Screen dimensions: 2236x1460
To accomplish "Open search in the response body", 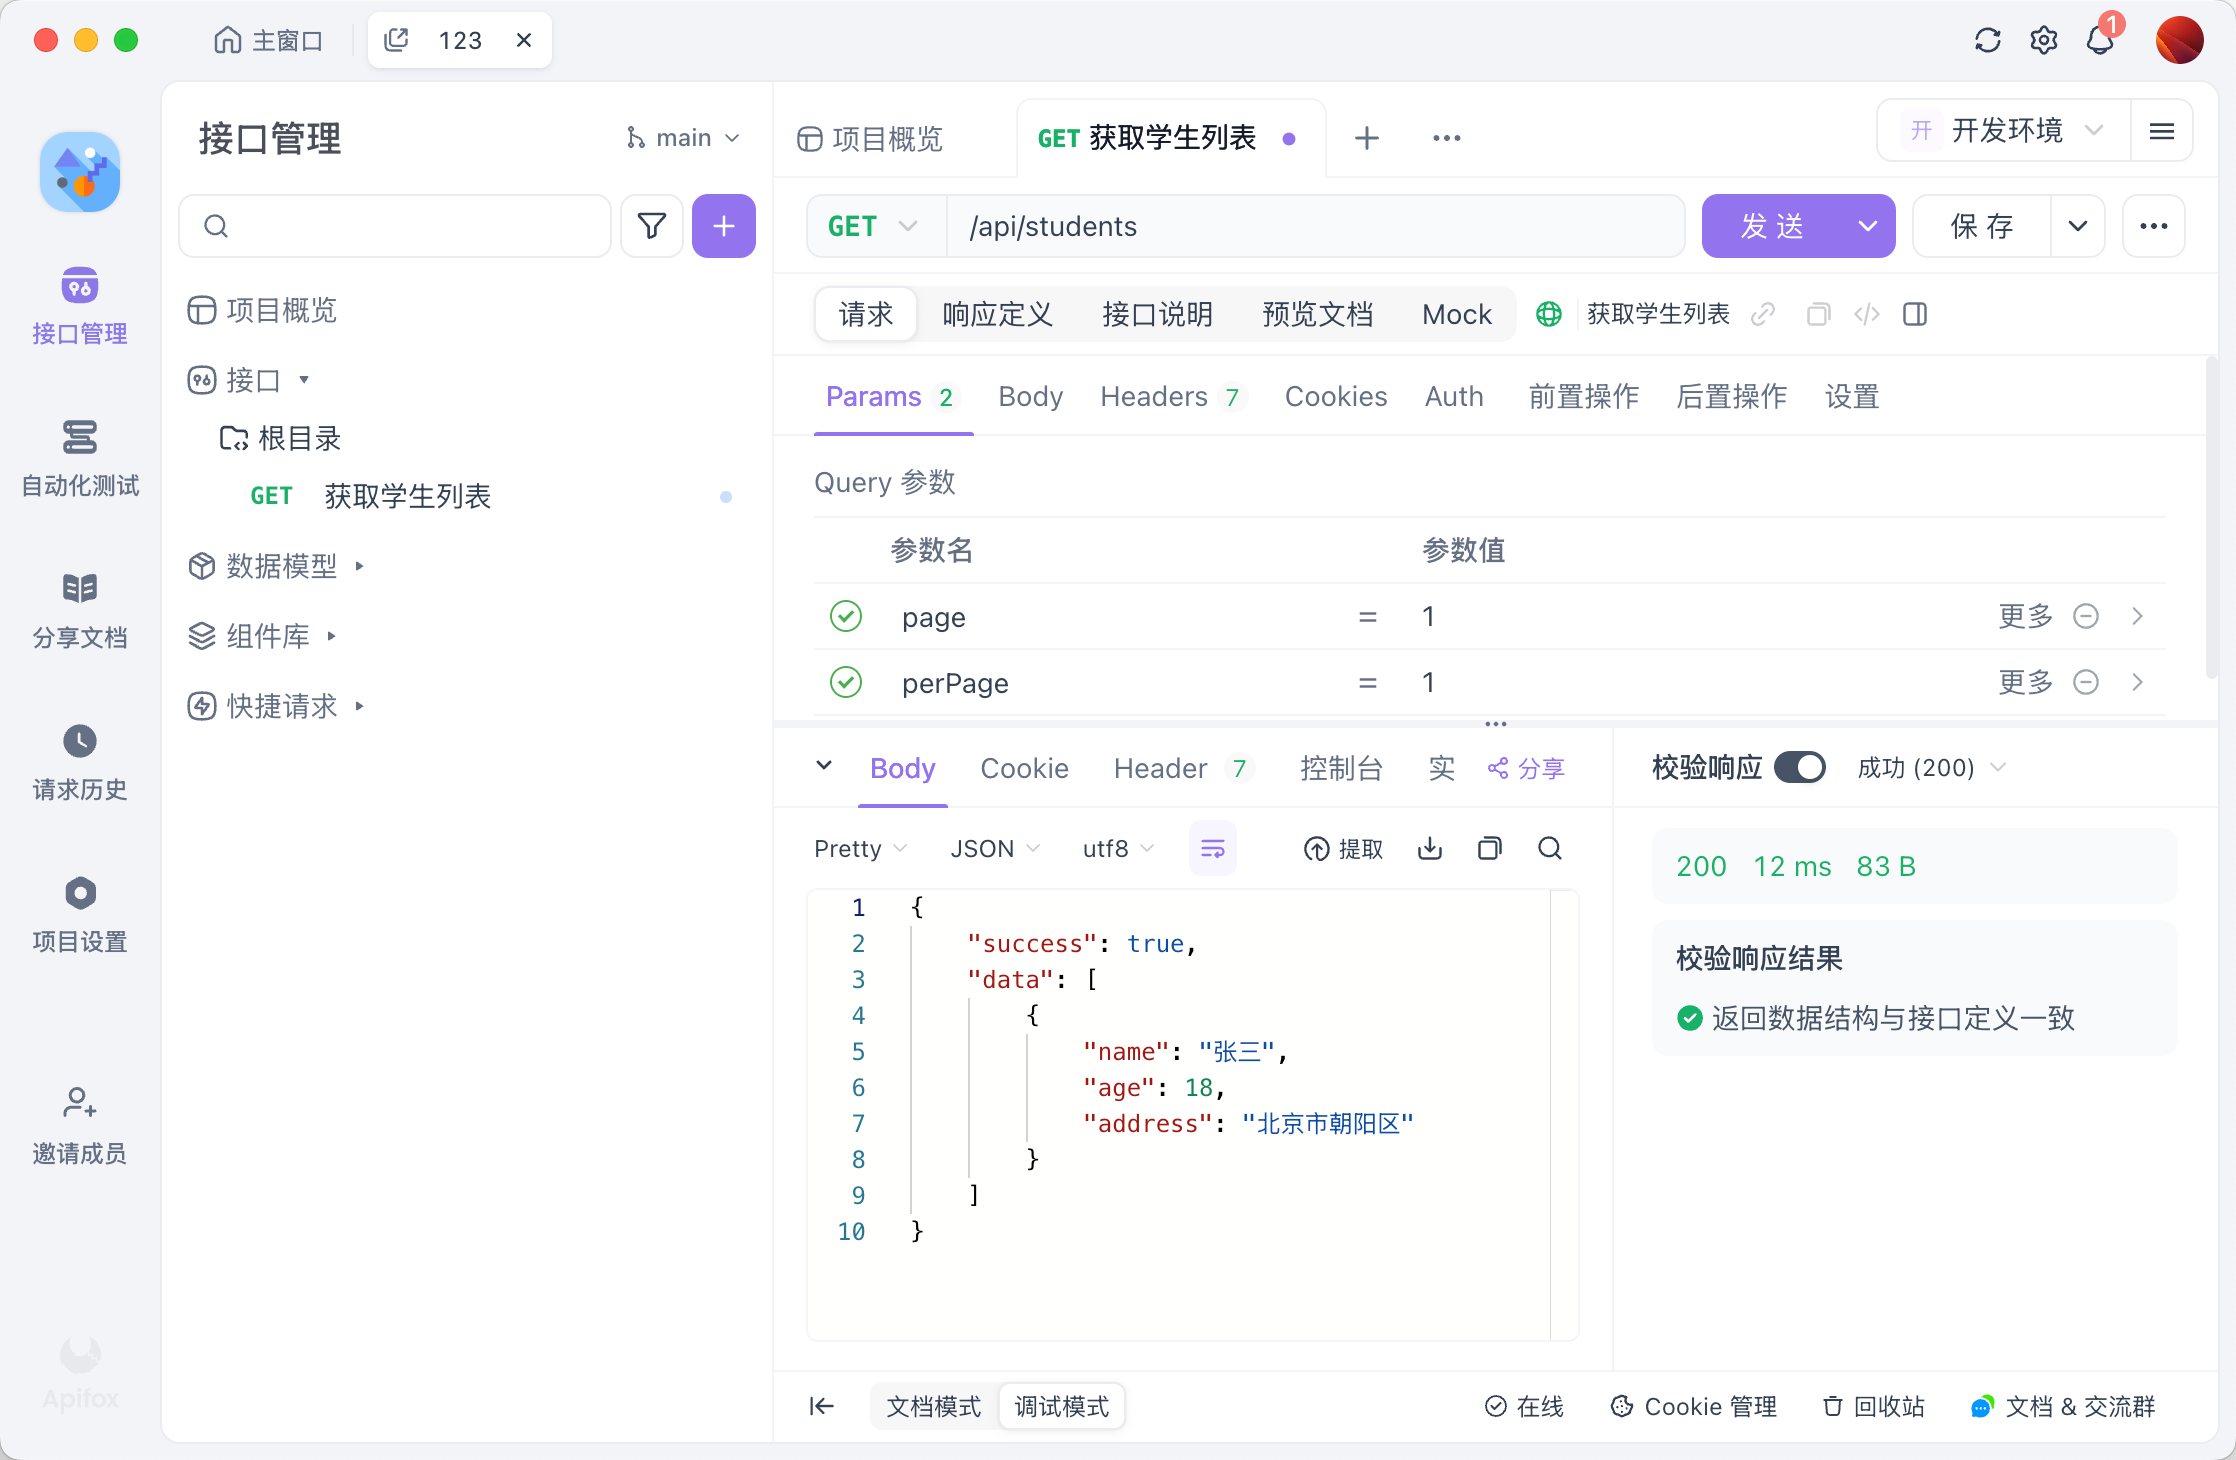I will pyautogui.click(x=1549, y=848).
